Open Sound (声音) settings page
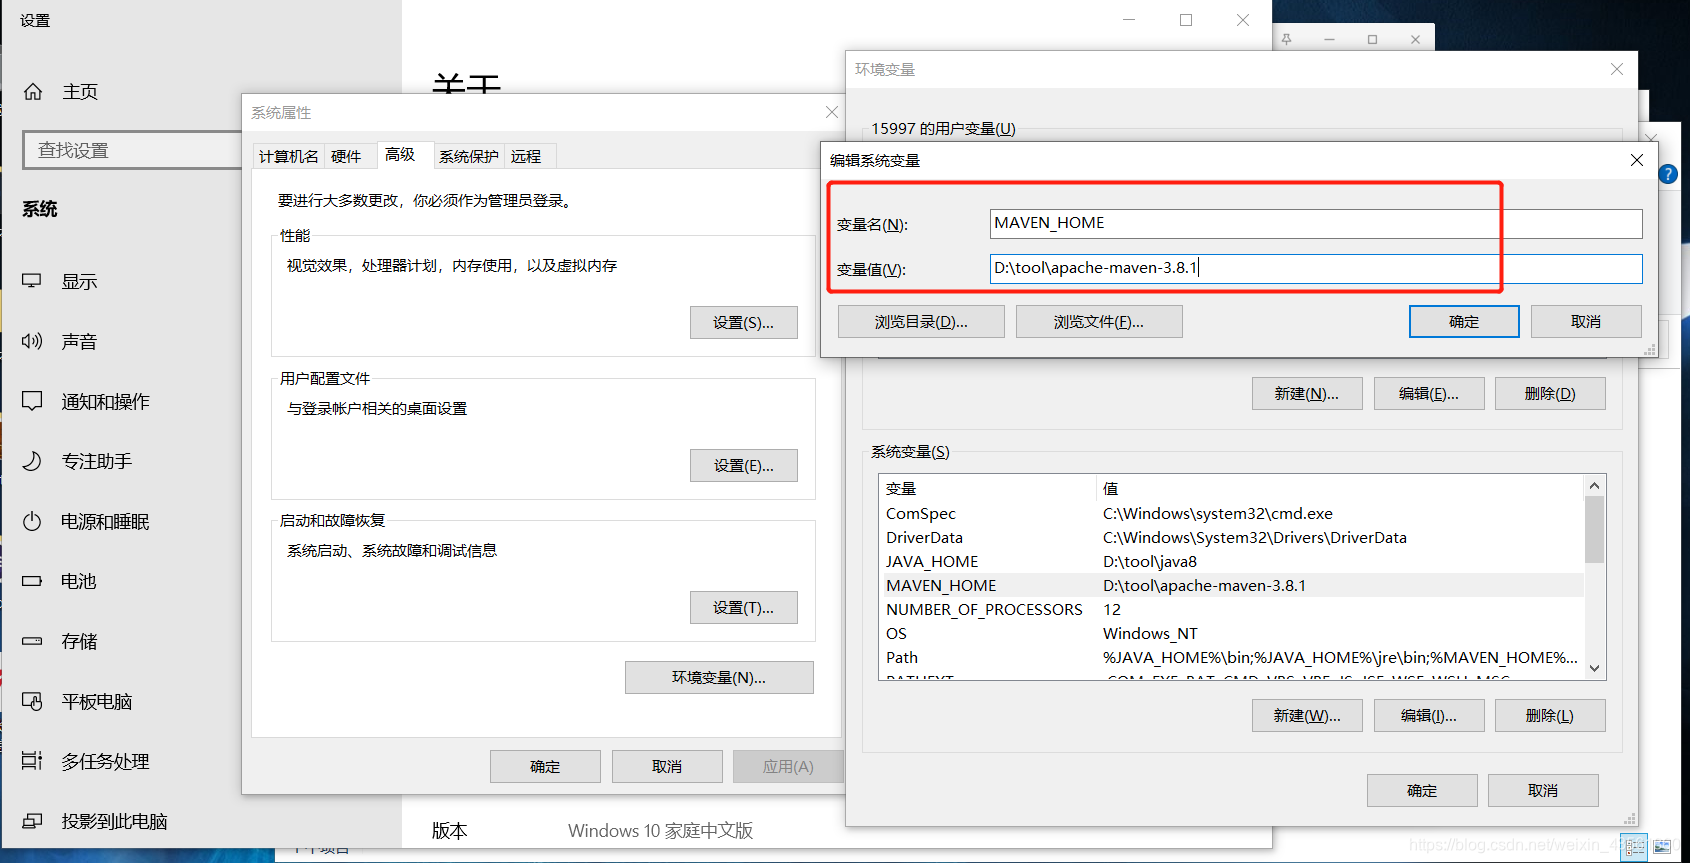This screenshot has height=863, width=1690. (79, 342)
